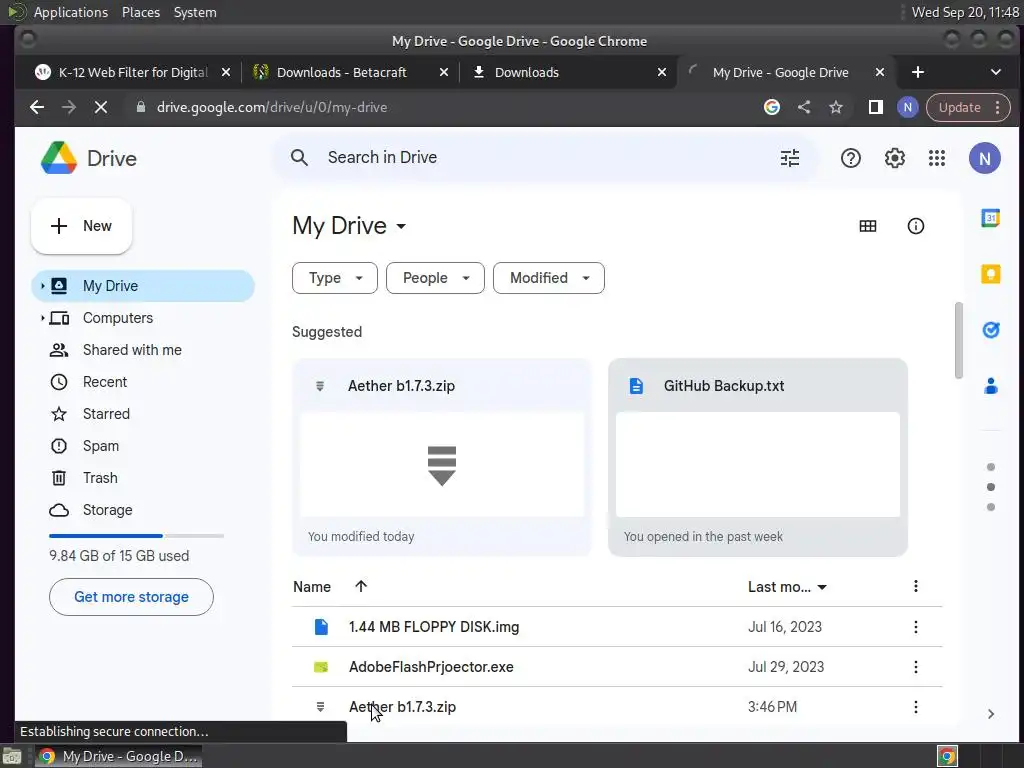Open the Recent section
The width and height of the screenshot is (1024, 768).
143,382
